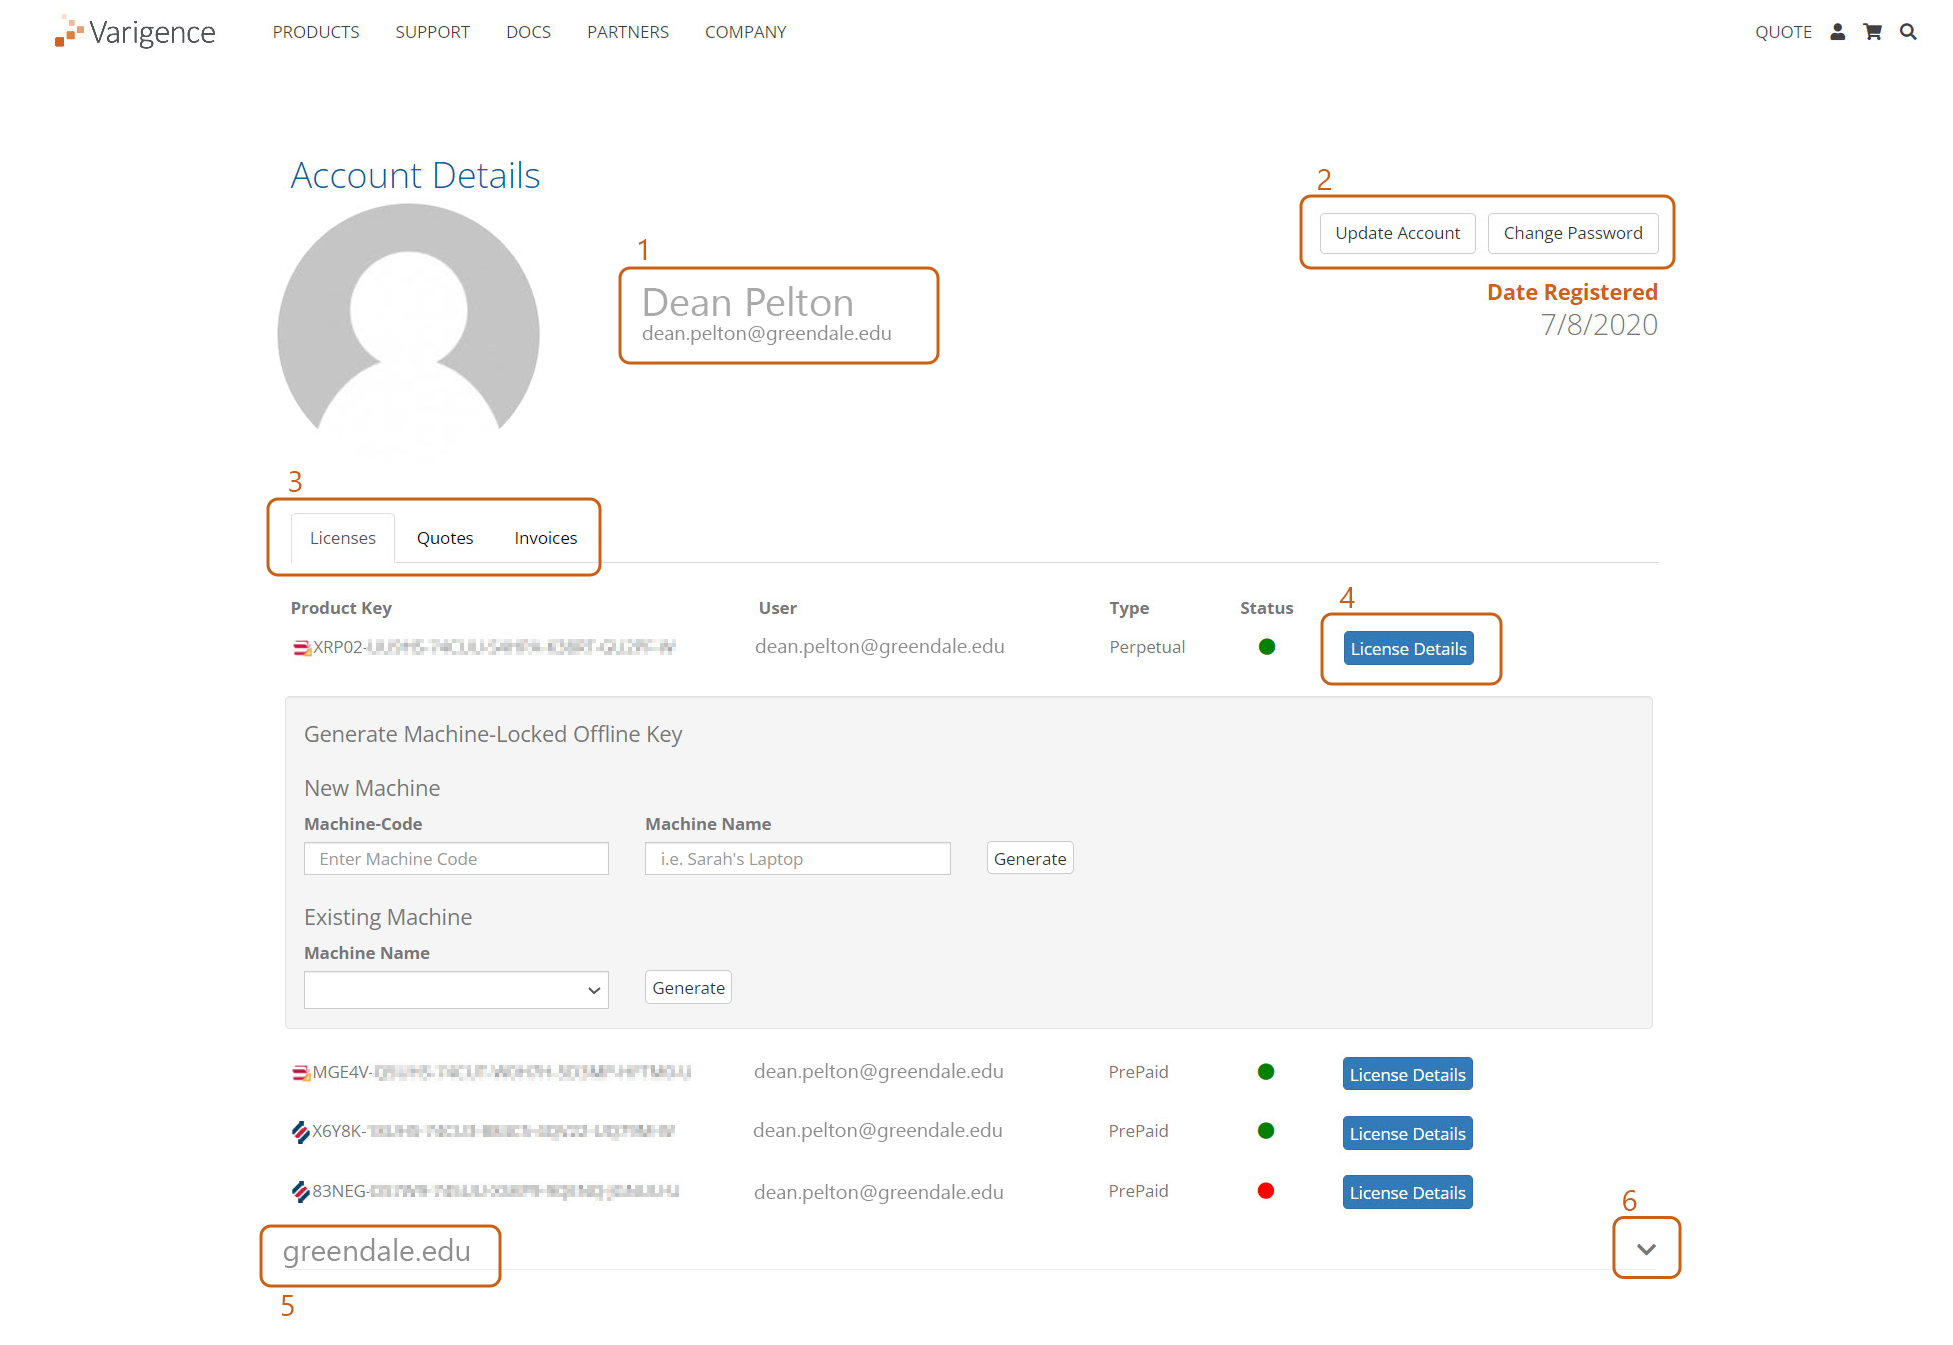Click the Status column header
The height and width of the screenshot is (1345, 1953).
coord(1266,608)
